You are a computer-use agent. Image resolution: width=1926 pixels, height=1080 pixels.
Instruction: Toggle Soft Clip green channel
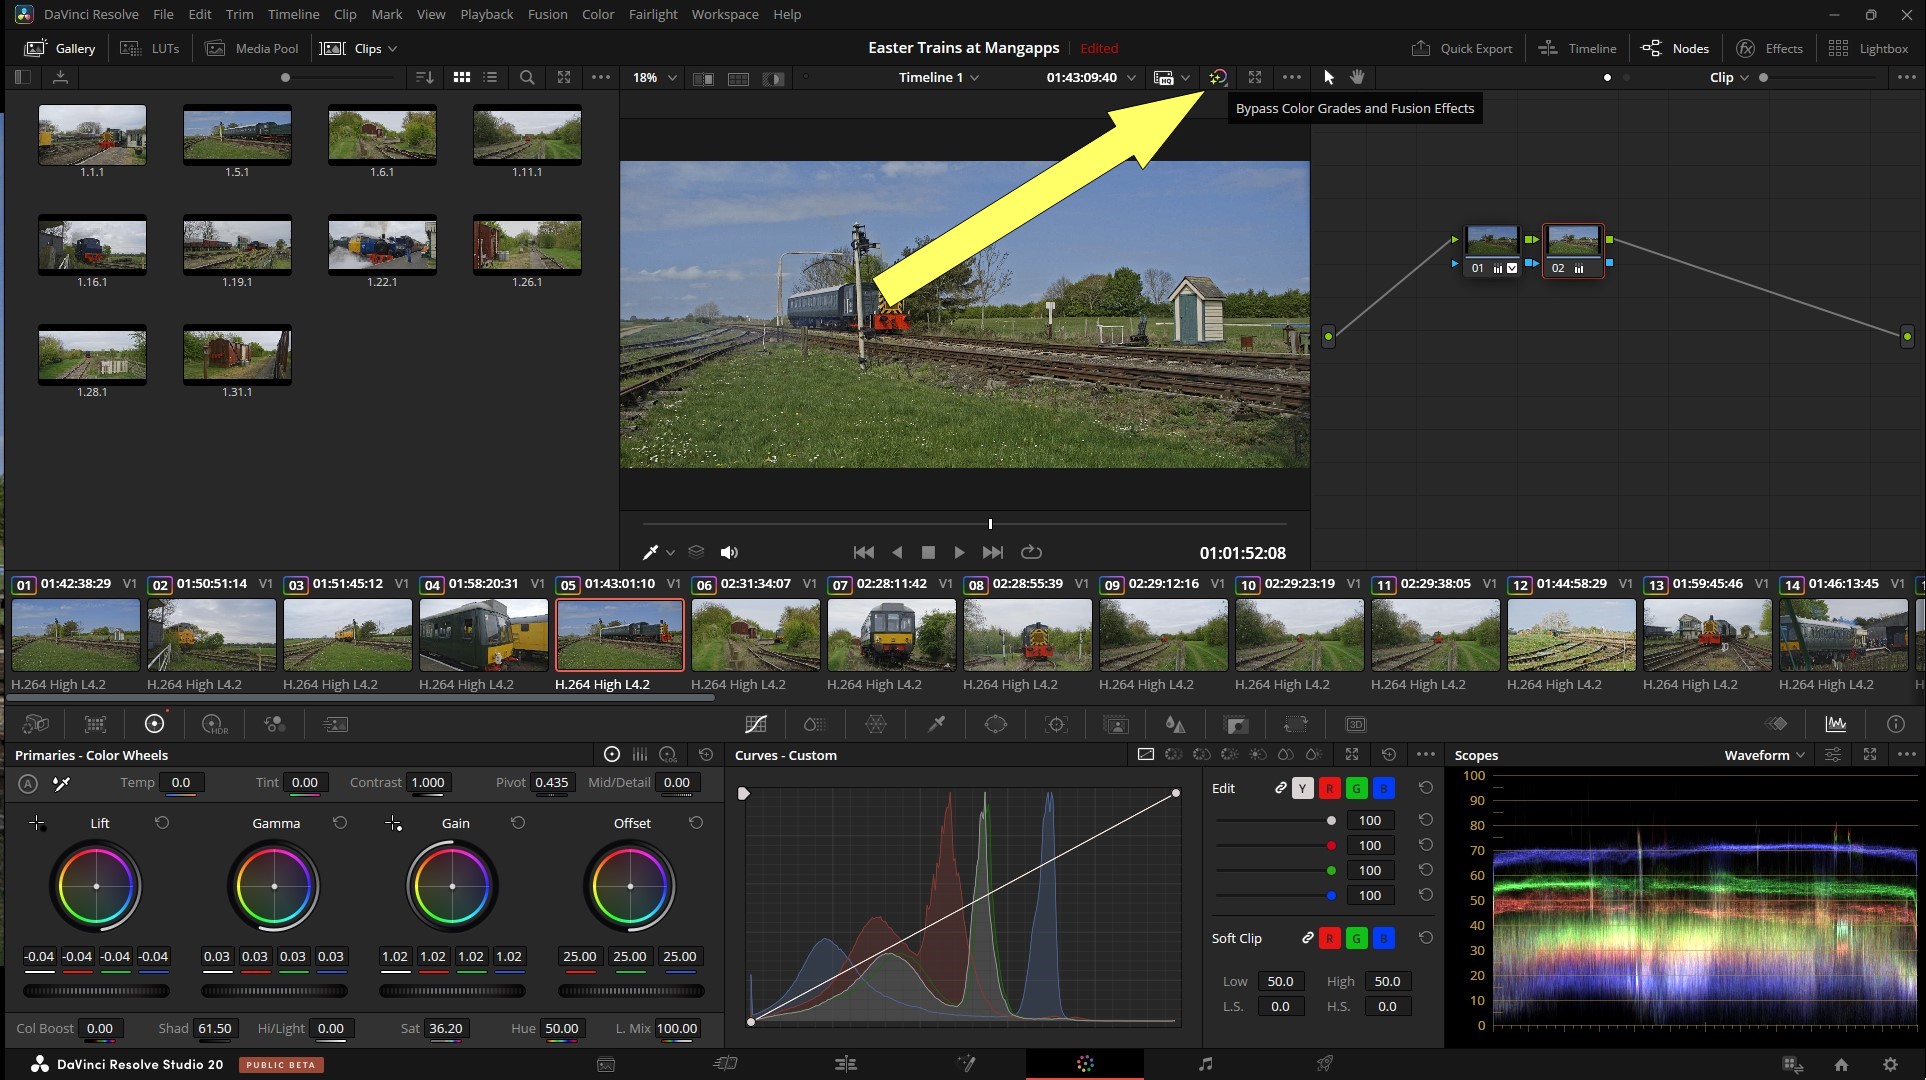point(1356,939)
